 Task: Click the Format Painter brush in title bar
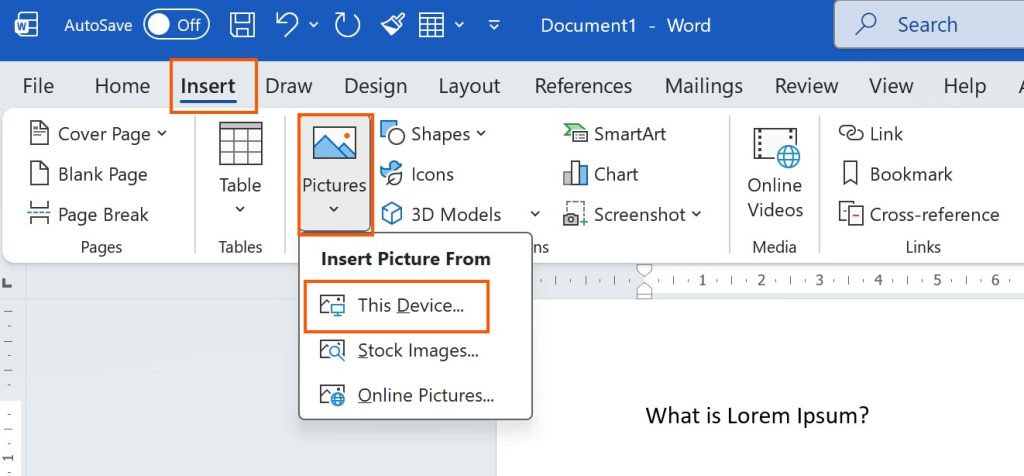[x=393, y=25]
